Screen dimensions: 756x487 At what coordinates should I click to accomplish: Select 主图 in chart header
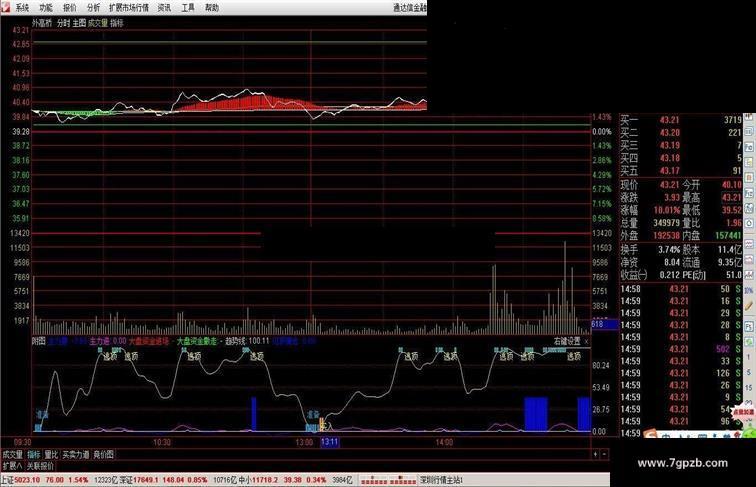pos(79,23)
